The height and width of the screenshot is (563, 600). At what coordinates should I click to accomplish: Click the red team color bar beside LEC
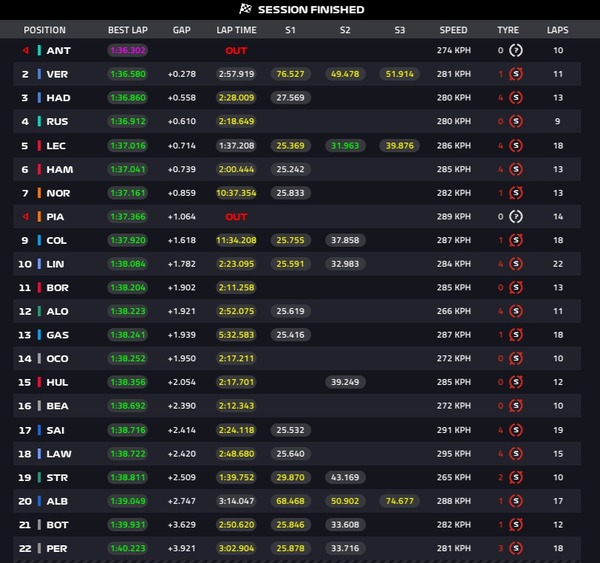(39, 145)
